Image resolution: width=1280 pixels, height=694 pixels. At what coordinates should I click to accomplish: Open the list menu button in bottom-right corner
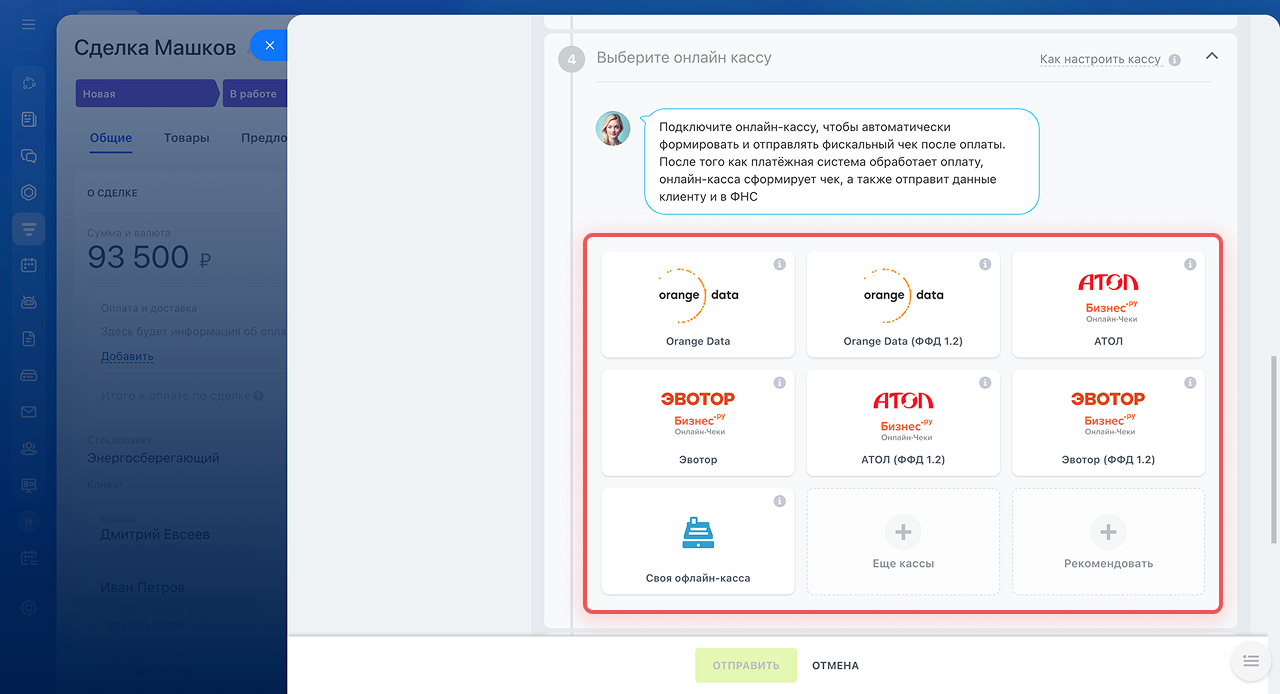coord(1250,660)
